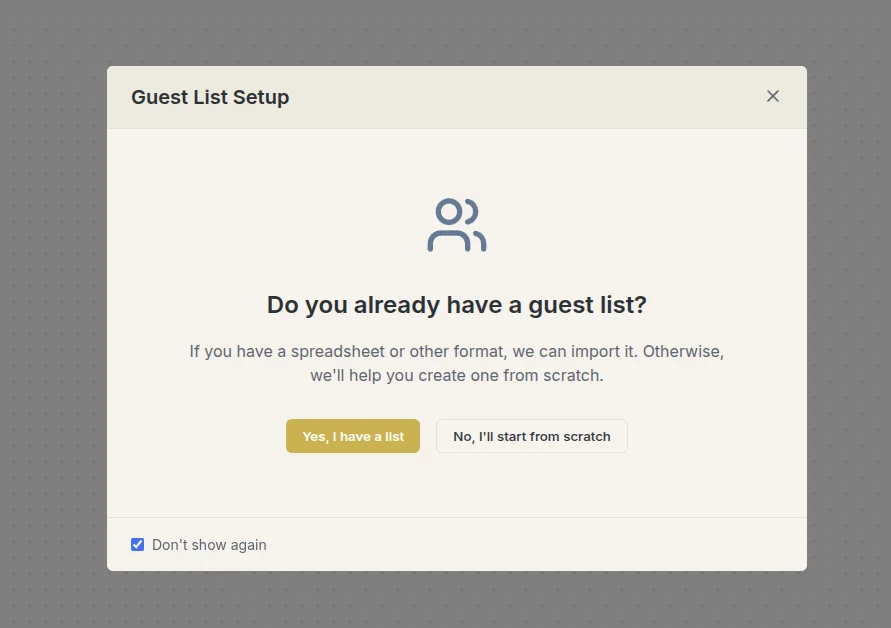Click the two-person guests icon
The height and width of the screenshot is (628, 891).
[457, 225]
